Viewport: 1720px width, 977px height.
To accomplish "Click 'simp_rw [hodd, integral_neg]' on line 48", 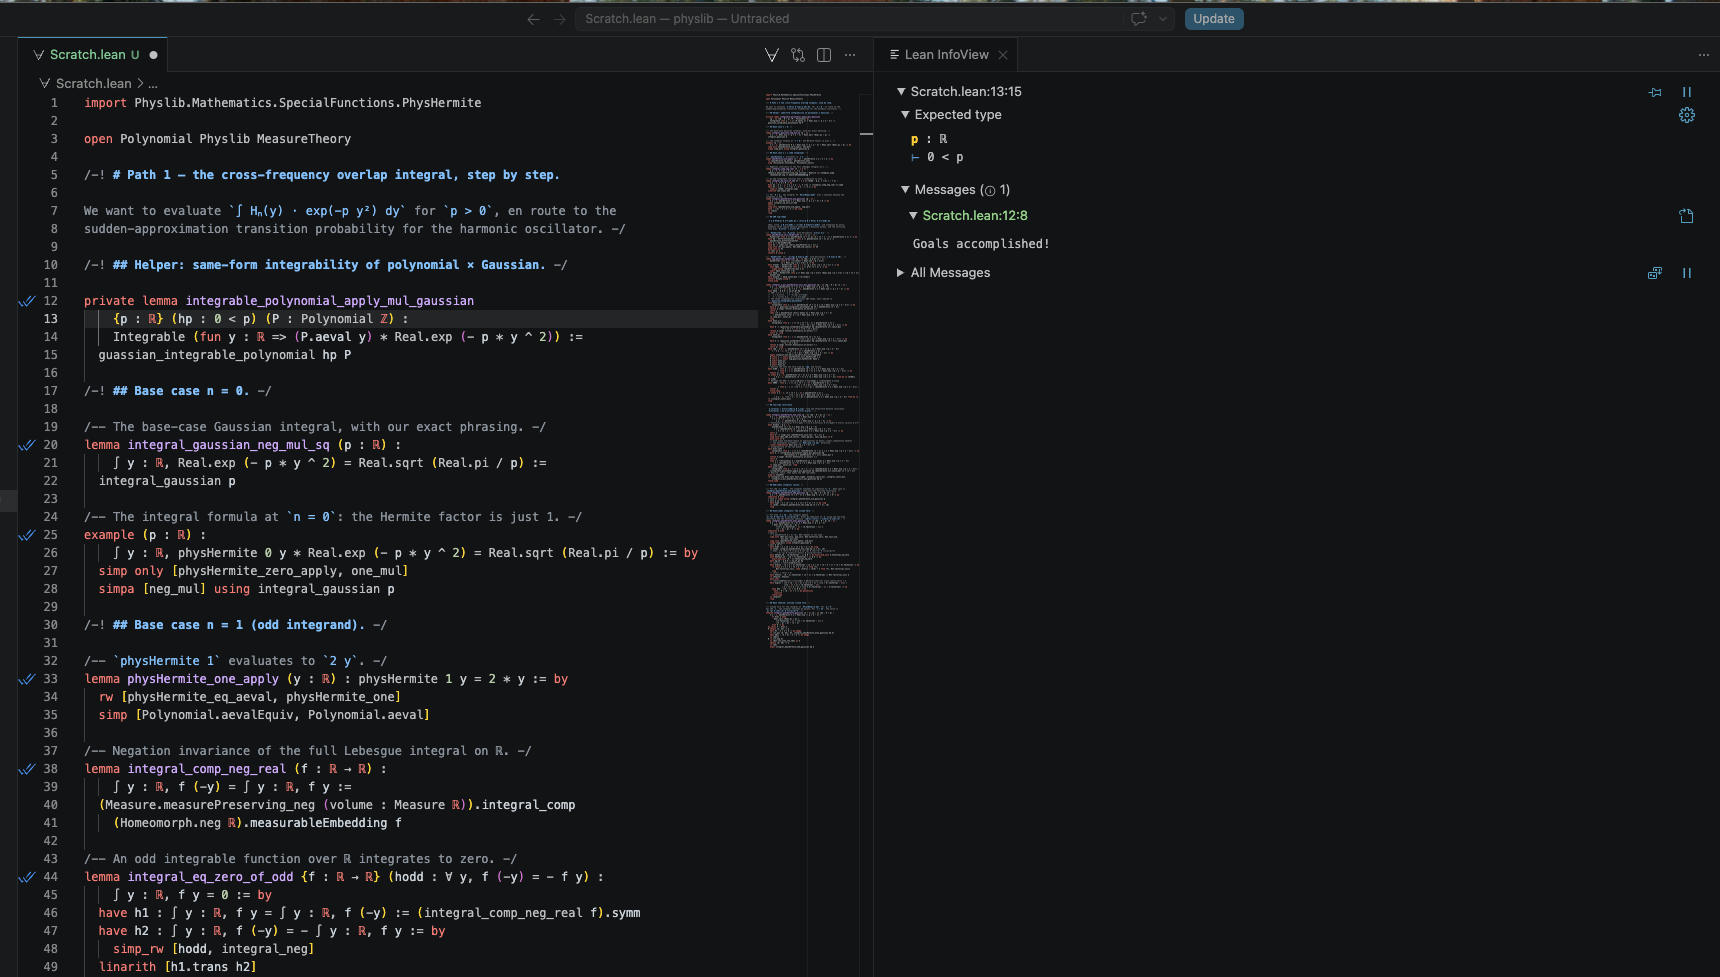I will point(214,949).
